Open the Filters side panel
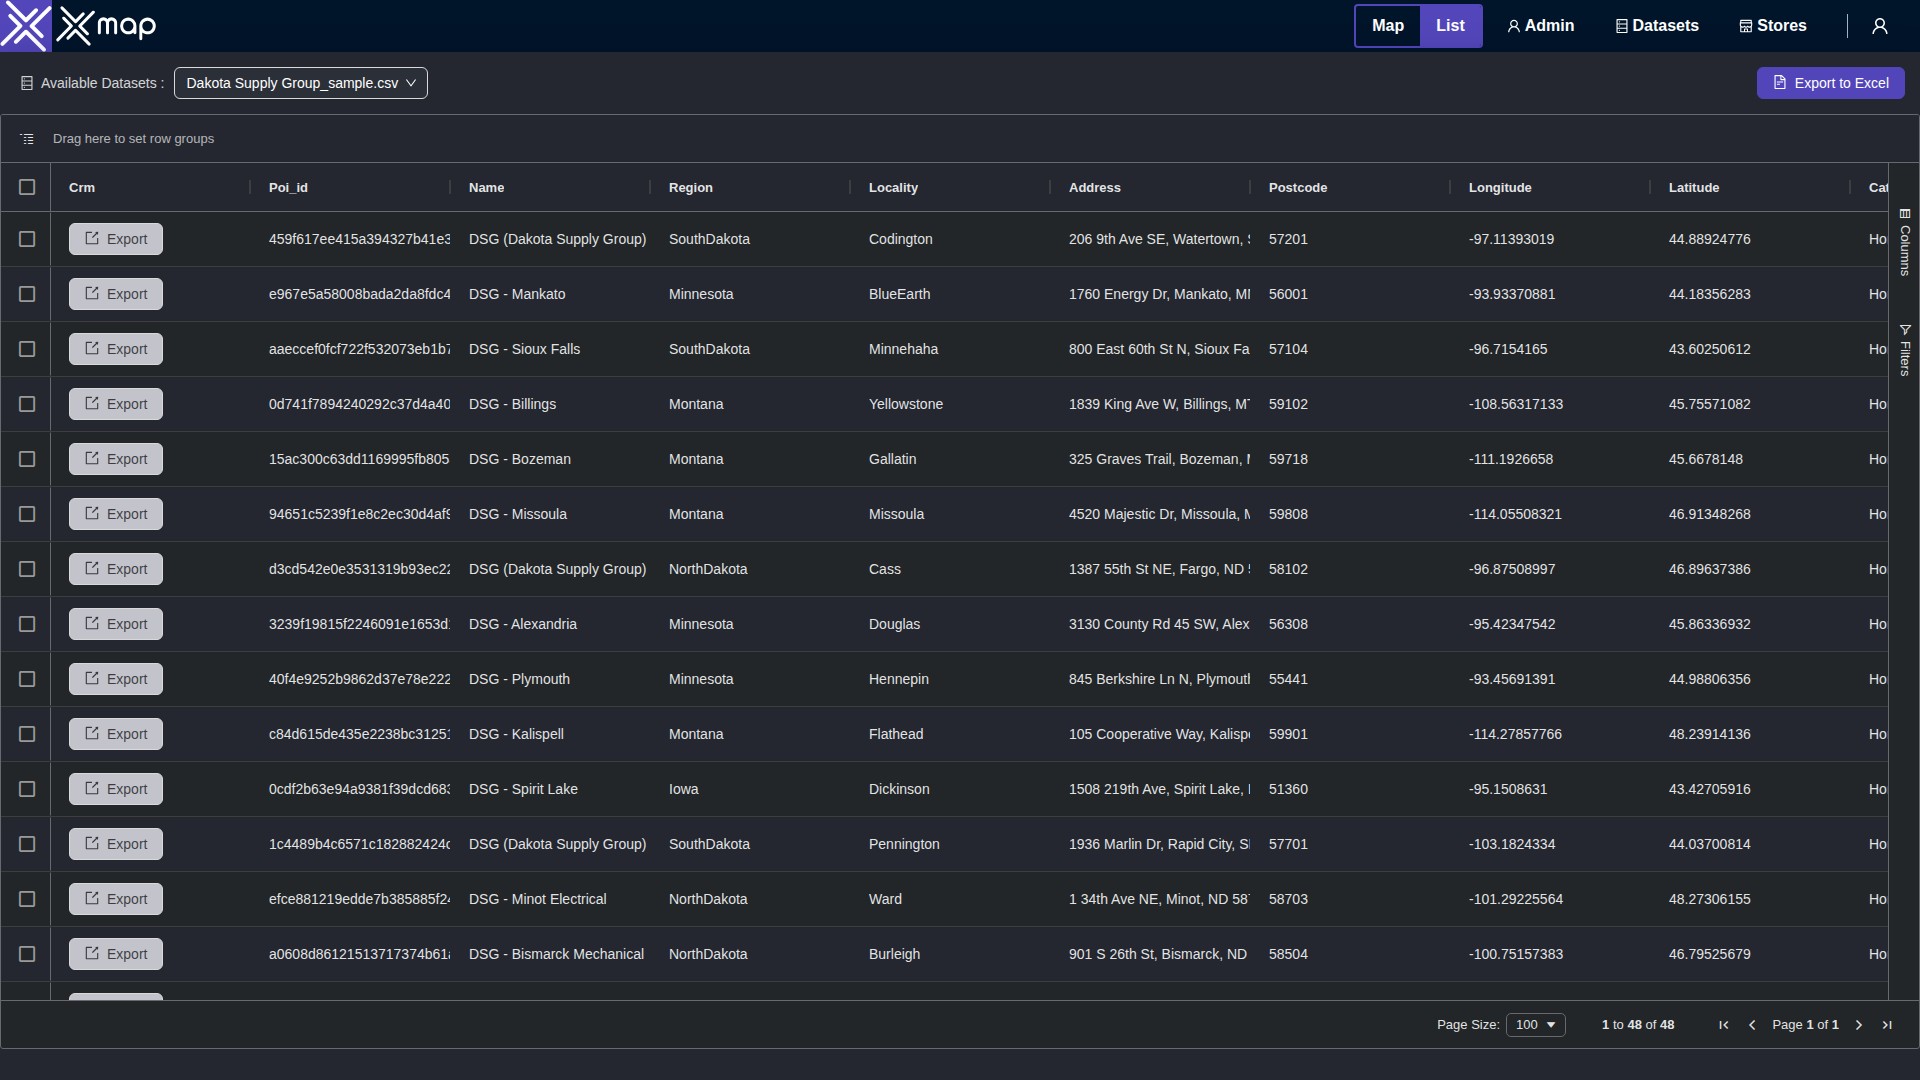1920x1080 pixels. coord(1905,350)
